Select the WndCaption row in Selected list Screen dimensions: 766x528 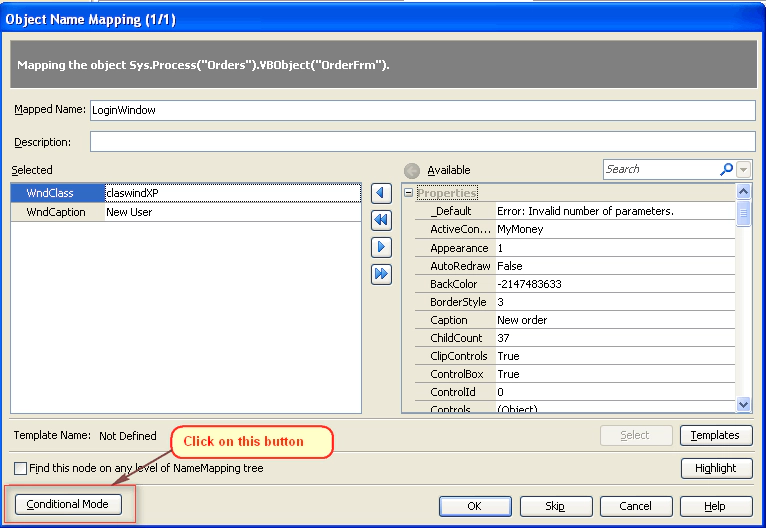tap(56, 212)
